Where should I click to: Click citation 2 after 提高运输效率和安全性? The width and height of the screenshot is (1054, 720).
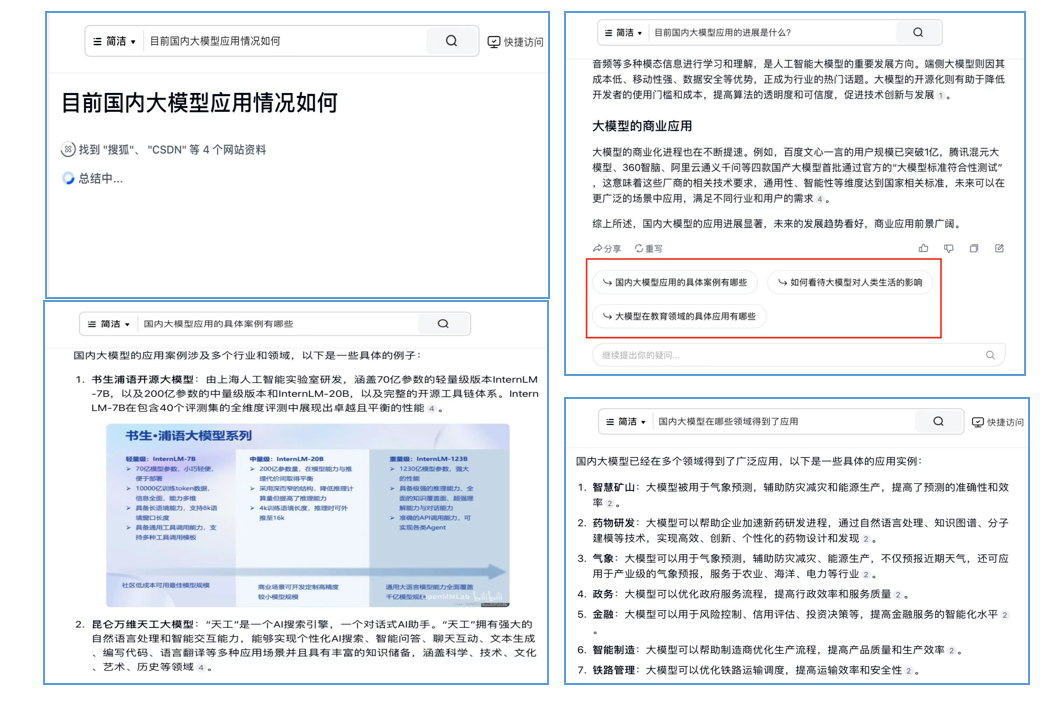tap(908, 671)
